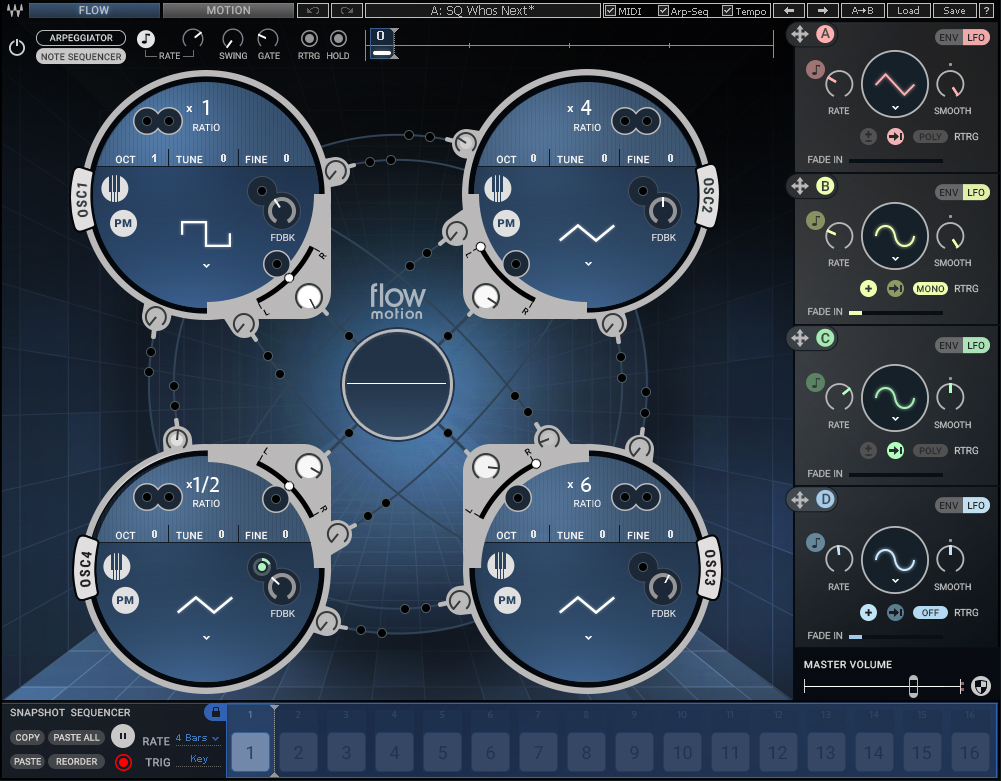Select the Flow tab
The height and width of the screenshot is (781, 1001).
94,11
